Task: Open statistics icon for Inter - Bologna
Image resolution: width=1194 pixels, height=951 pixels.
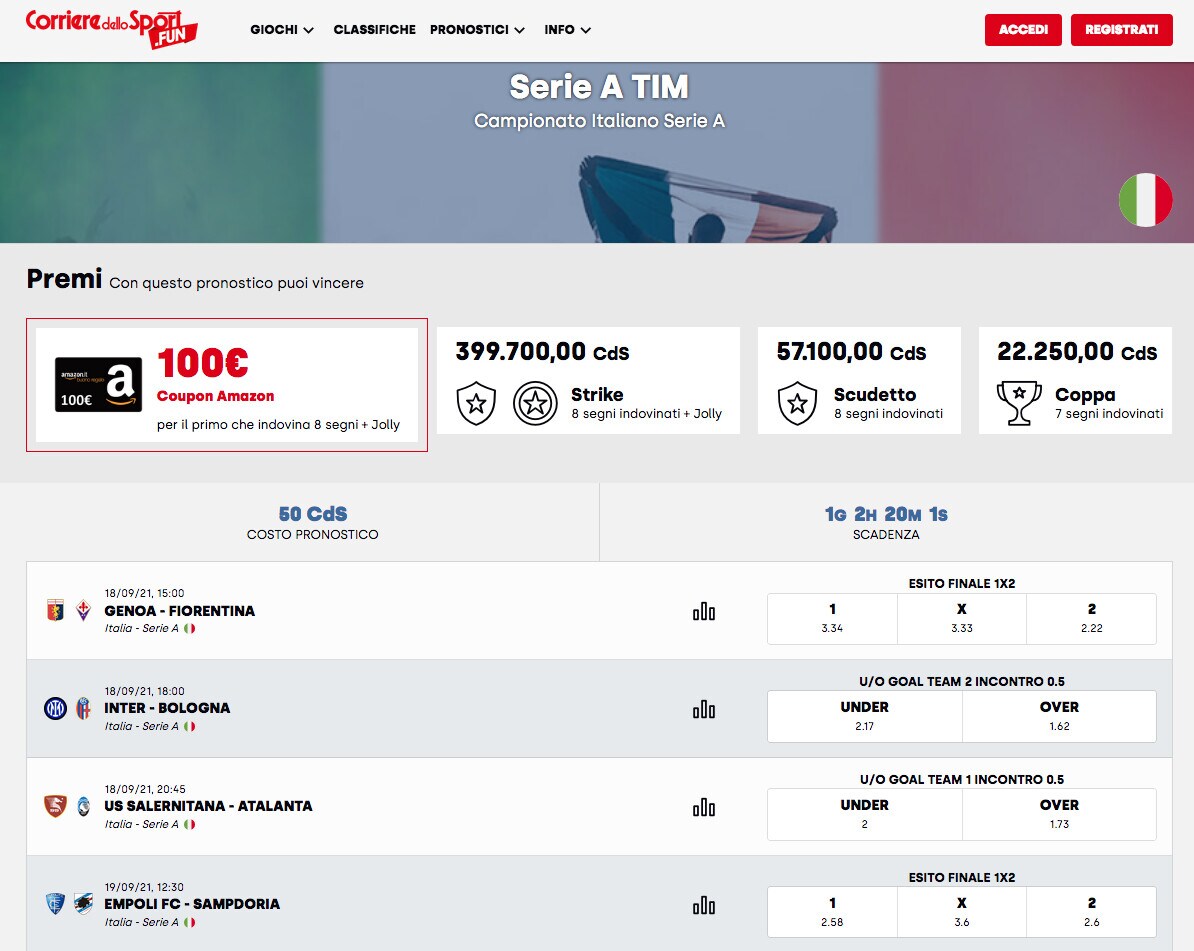Action: (x=704, y=710)
